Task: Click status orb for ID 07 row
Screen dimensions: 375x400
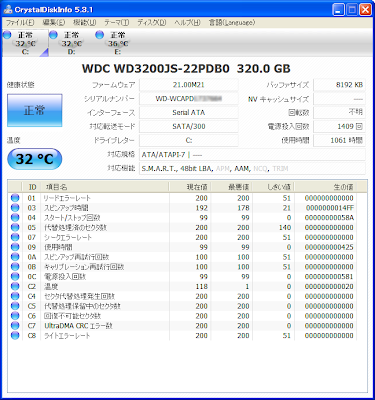Action: point(15,237)
